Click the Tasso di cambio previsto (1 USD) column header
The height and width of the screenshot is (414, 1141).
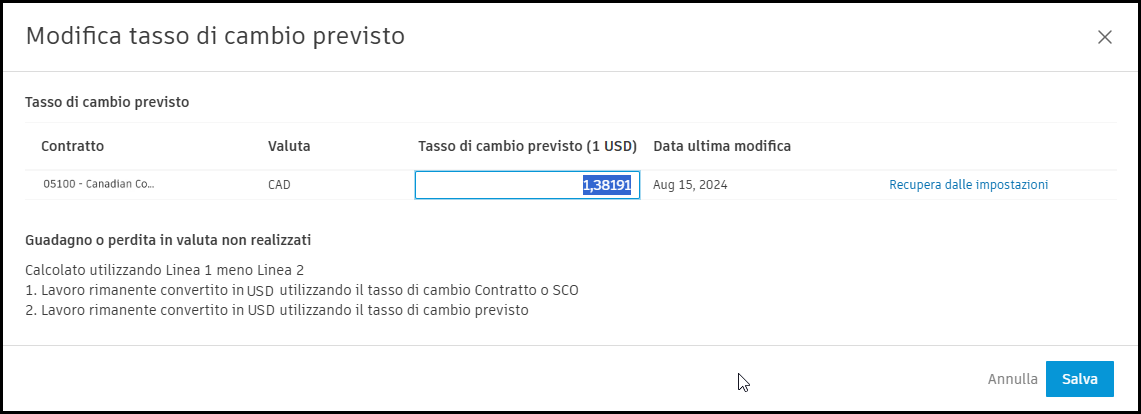pyautogui.click(x=527, y=146)
